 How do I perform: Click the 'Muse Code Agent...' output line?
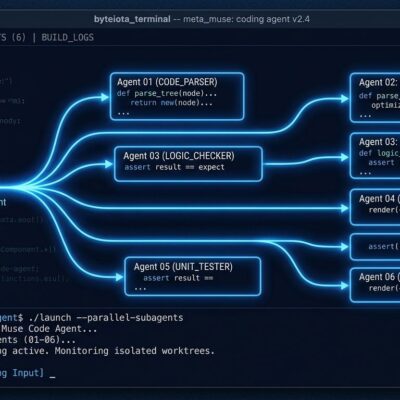coord(49,329)
